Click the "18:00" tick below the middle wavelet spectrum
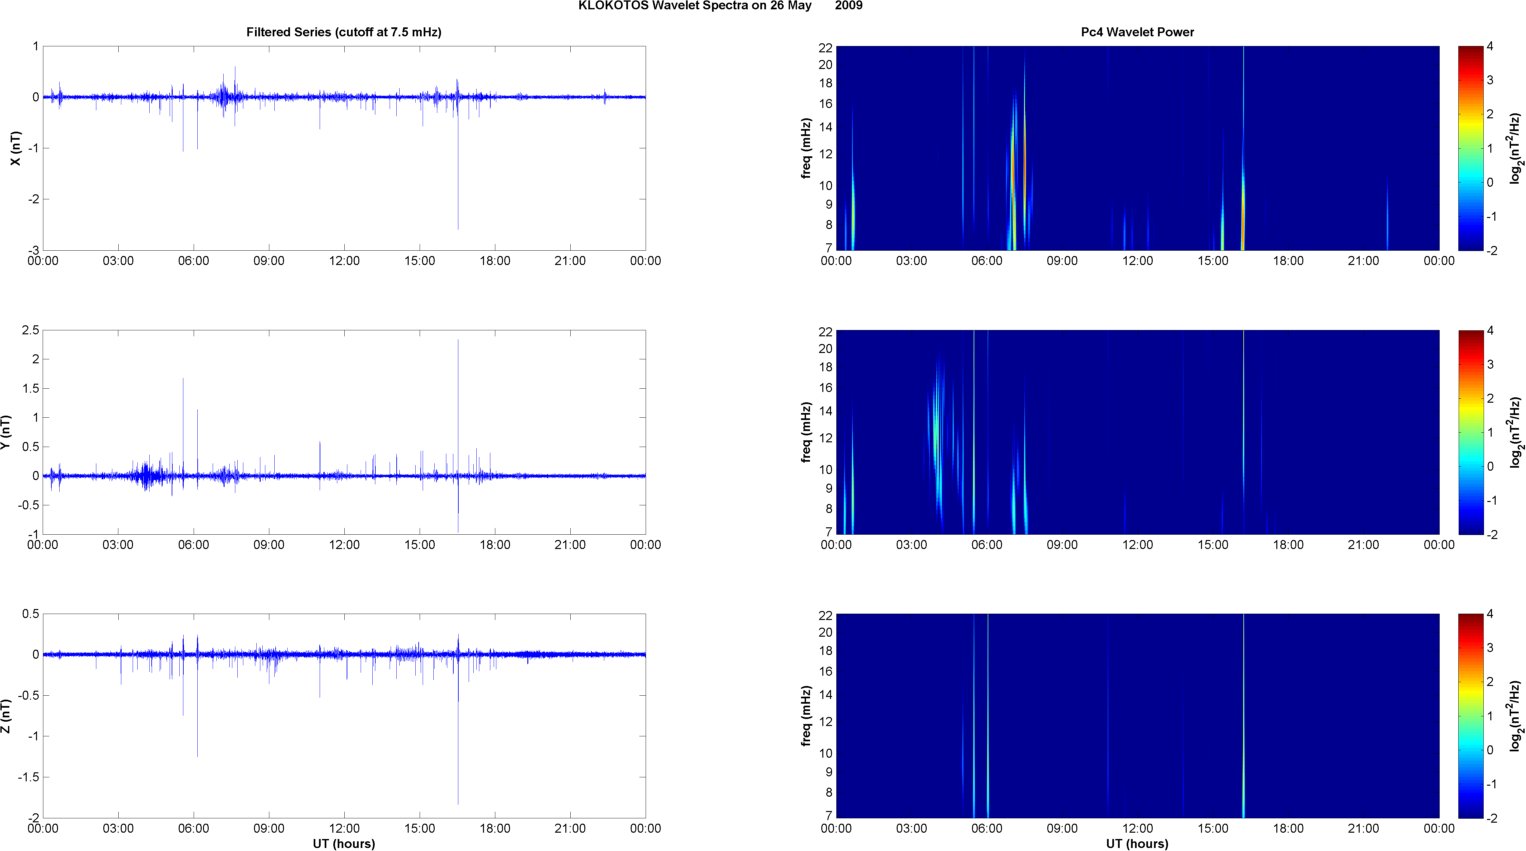1526x851 pixels. pos(1288,545)
